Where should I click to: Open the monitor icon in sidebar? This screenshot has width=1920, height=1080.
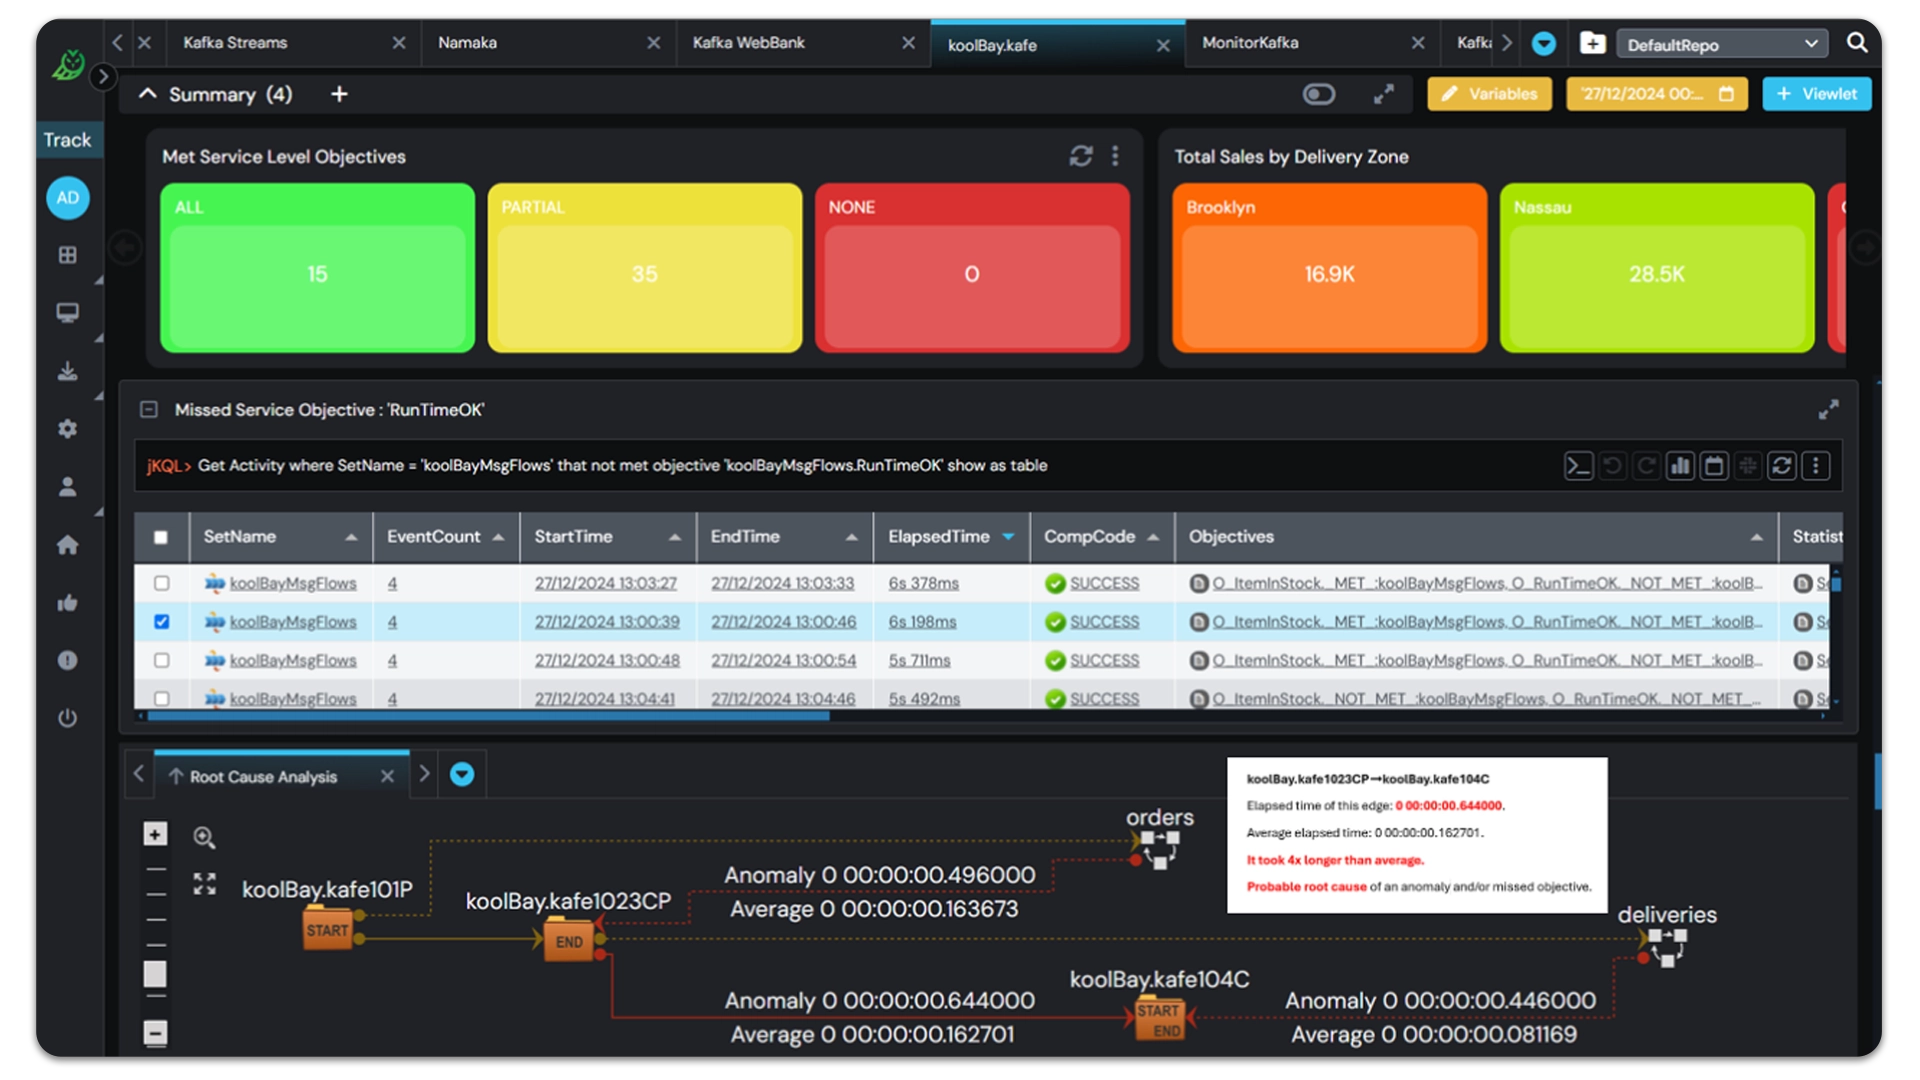coord(67,313)
